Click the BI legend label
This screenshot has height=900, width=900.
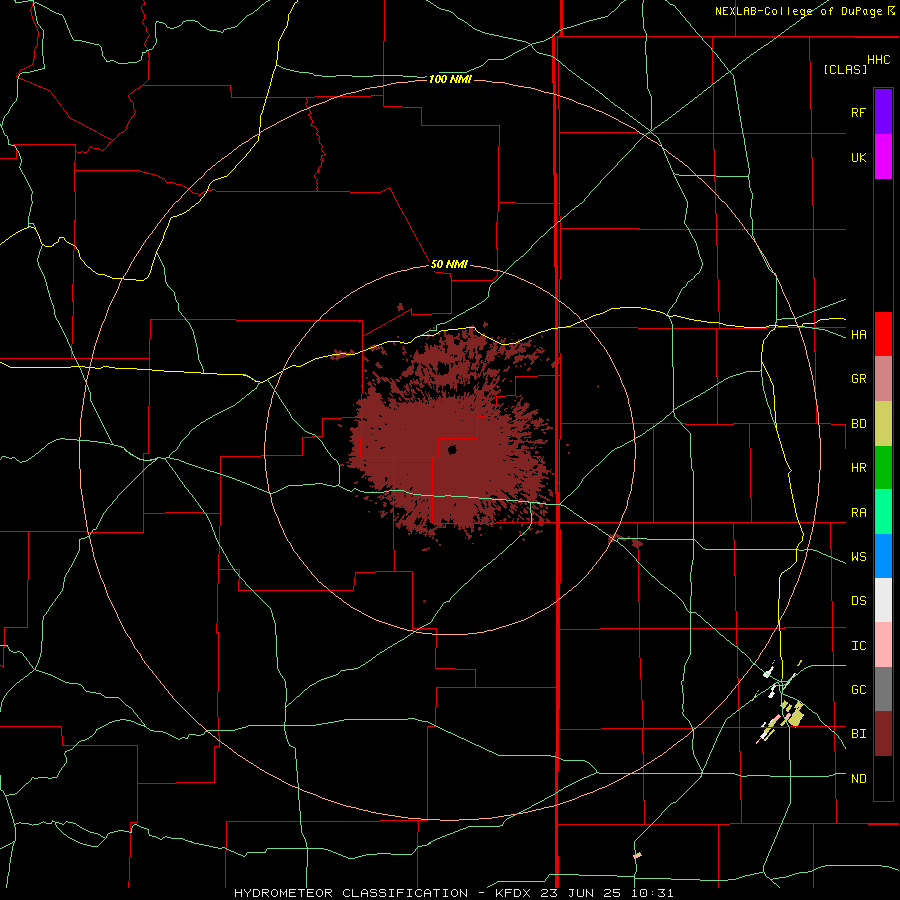pyautogui.click(x=858, y=734)
